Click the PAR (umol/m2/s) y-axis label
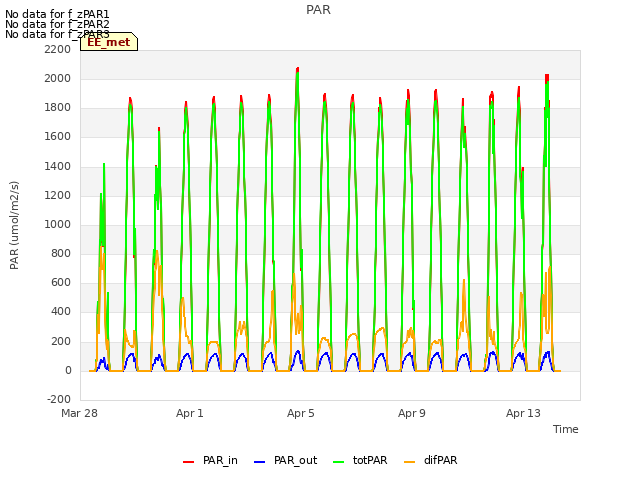 pyautogui.click(x=14, y=225)
